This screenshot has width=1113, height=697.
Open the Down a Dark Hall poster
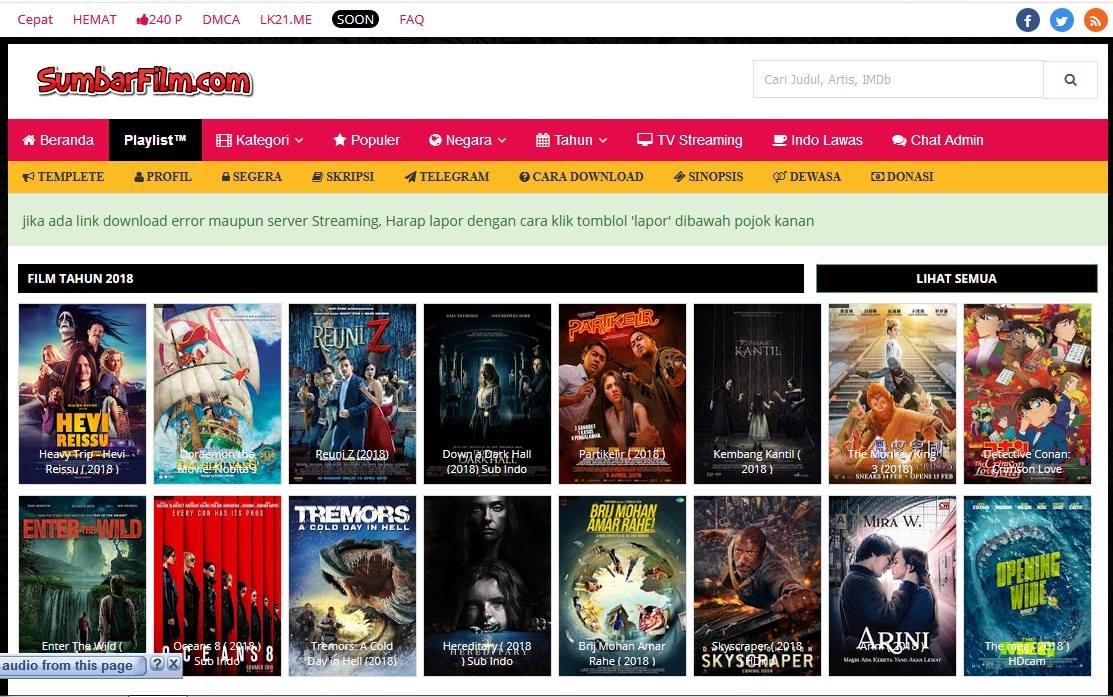[487, 394]
